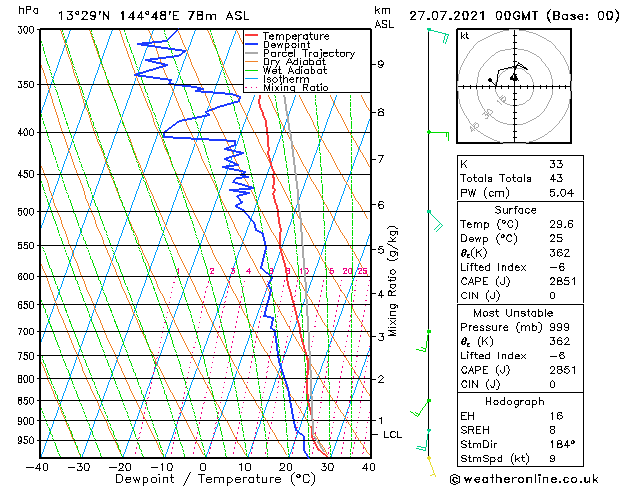
Task: Click the wind barb at 300 hPa
Action: point(438,35)
